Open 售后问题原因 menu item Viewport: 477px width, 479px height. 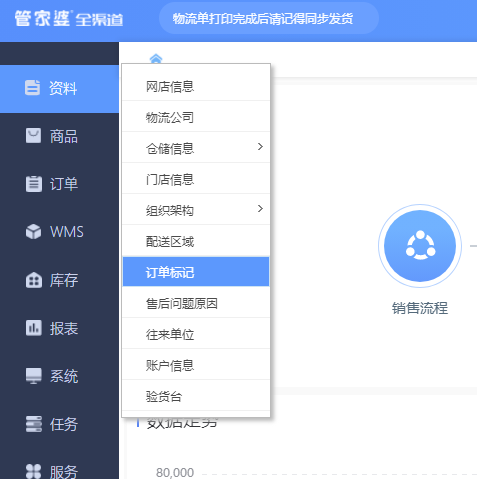pos(196,303)
